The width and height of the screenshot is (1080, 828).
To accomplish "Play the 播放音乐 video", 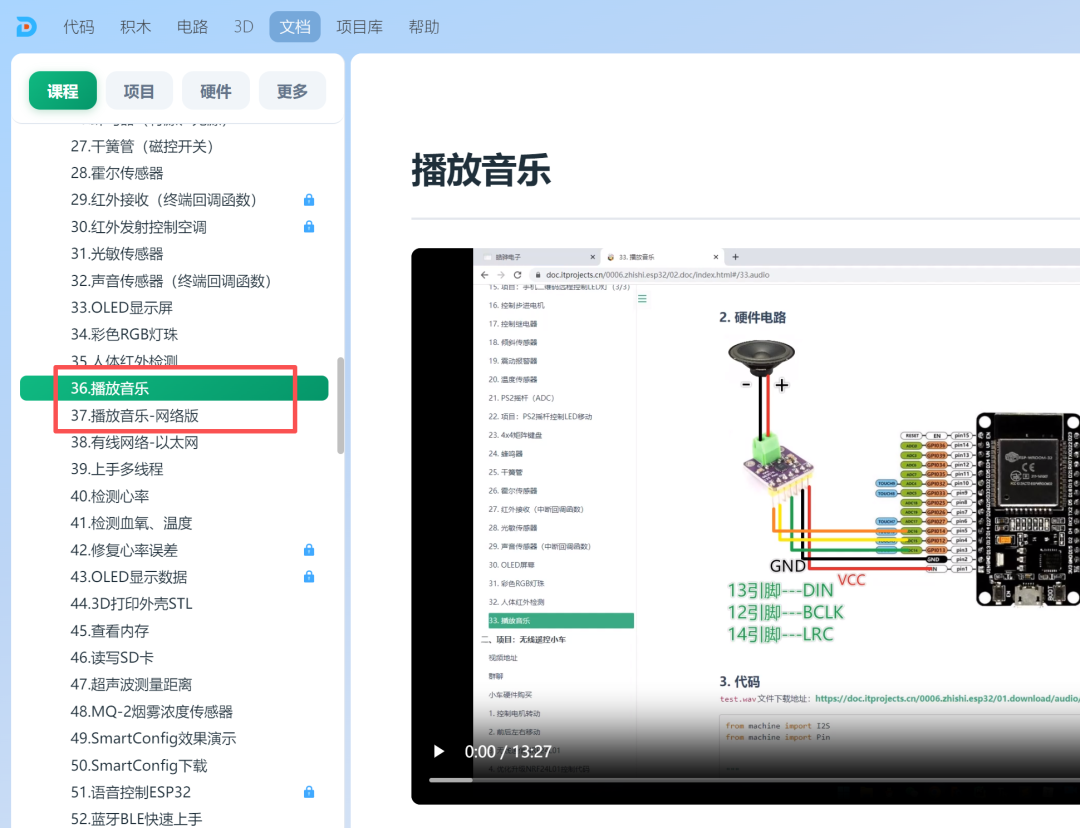I will click(439, 751).
